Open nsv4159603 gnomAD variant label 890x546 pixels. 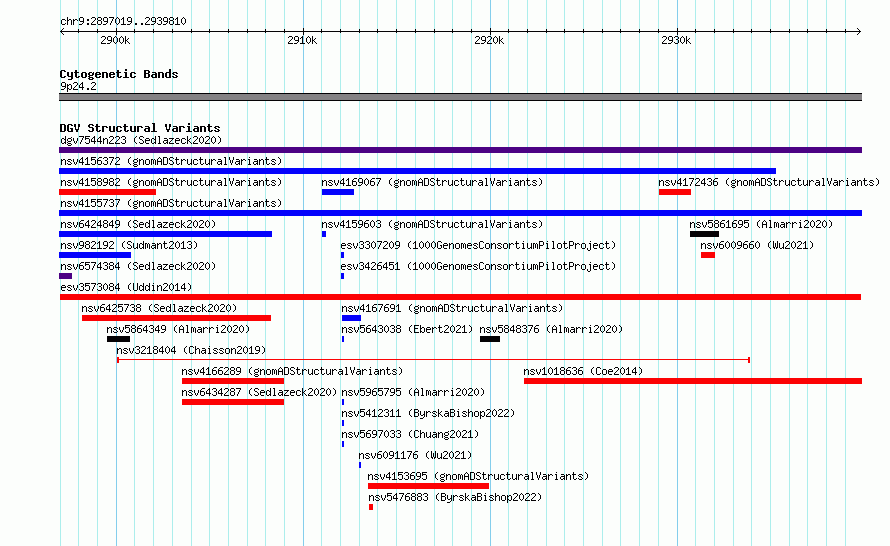pyautogui.click(x=432, y=224)
